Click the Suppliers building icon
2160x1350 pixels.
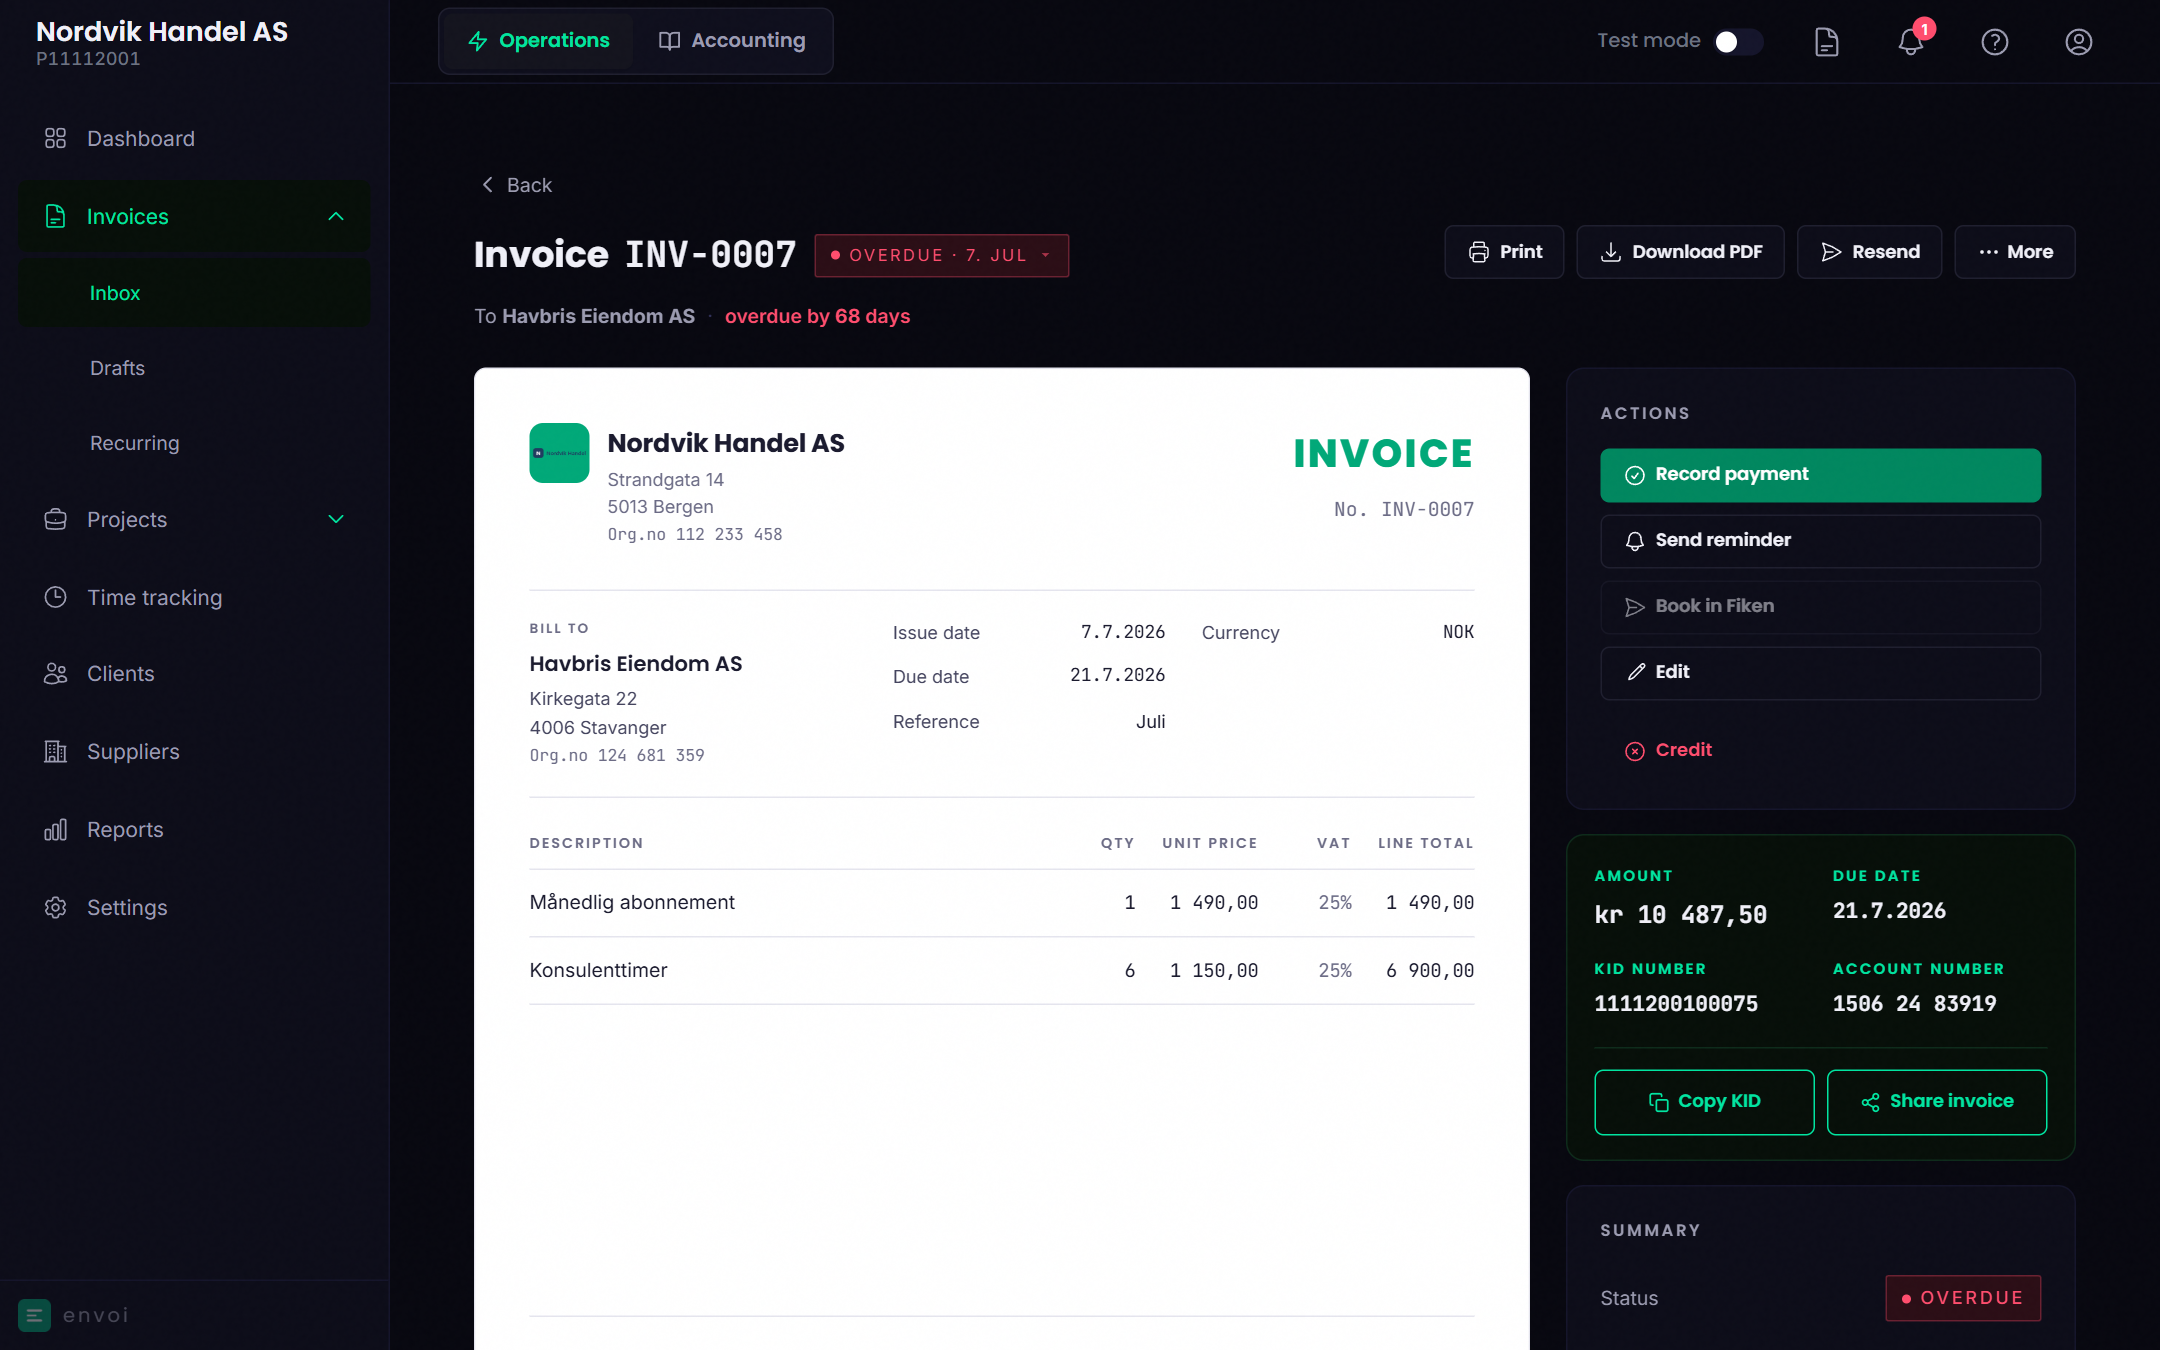[x=55, y=752]
